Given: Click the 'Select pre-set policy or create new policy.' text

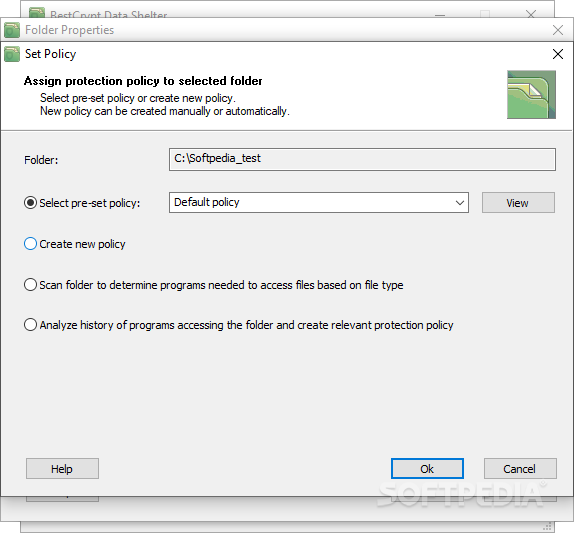Looking at the screenshot, I should coord(138,98).
